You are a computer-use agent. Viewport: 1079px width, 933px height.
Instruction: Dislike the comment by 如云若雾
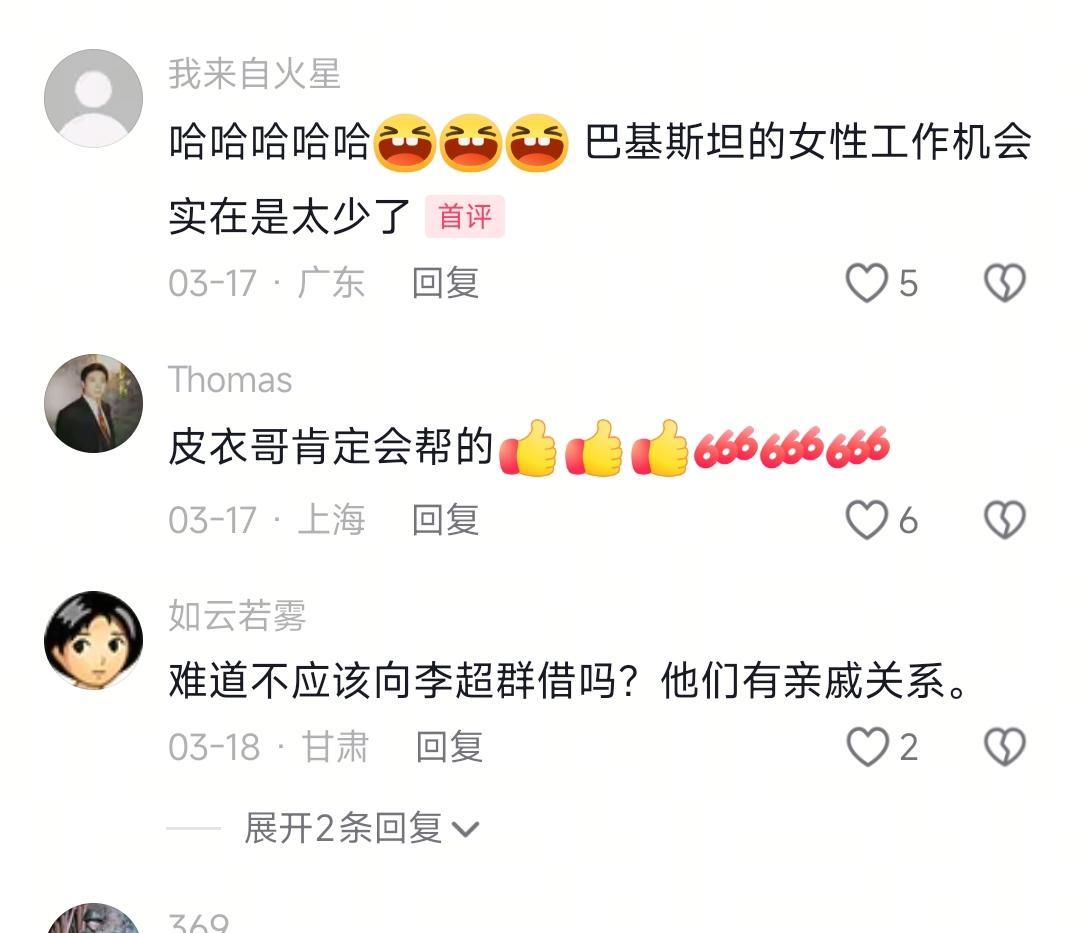click(1005, 747)
